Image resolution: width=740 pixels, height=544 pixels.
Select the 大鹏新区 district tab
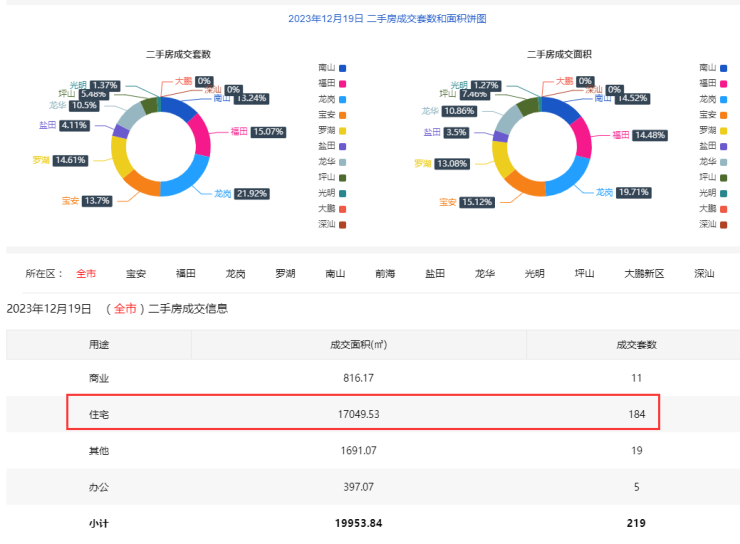[x=643, y=273]
